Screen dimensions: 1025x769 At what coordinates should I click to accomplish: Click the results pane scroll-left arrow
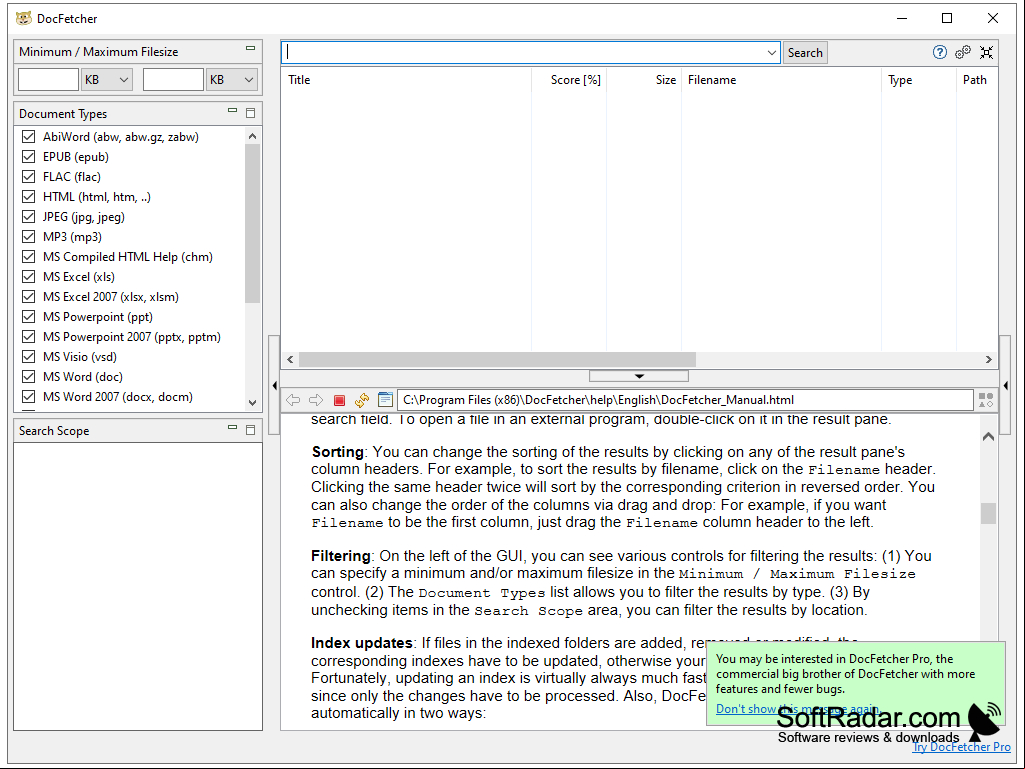pos(290,360)
